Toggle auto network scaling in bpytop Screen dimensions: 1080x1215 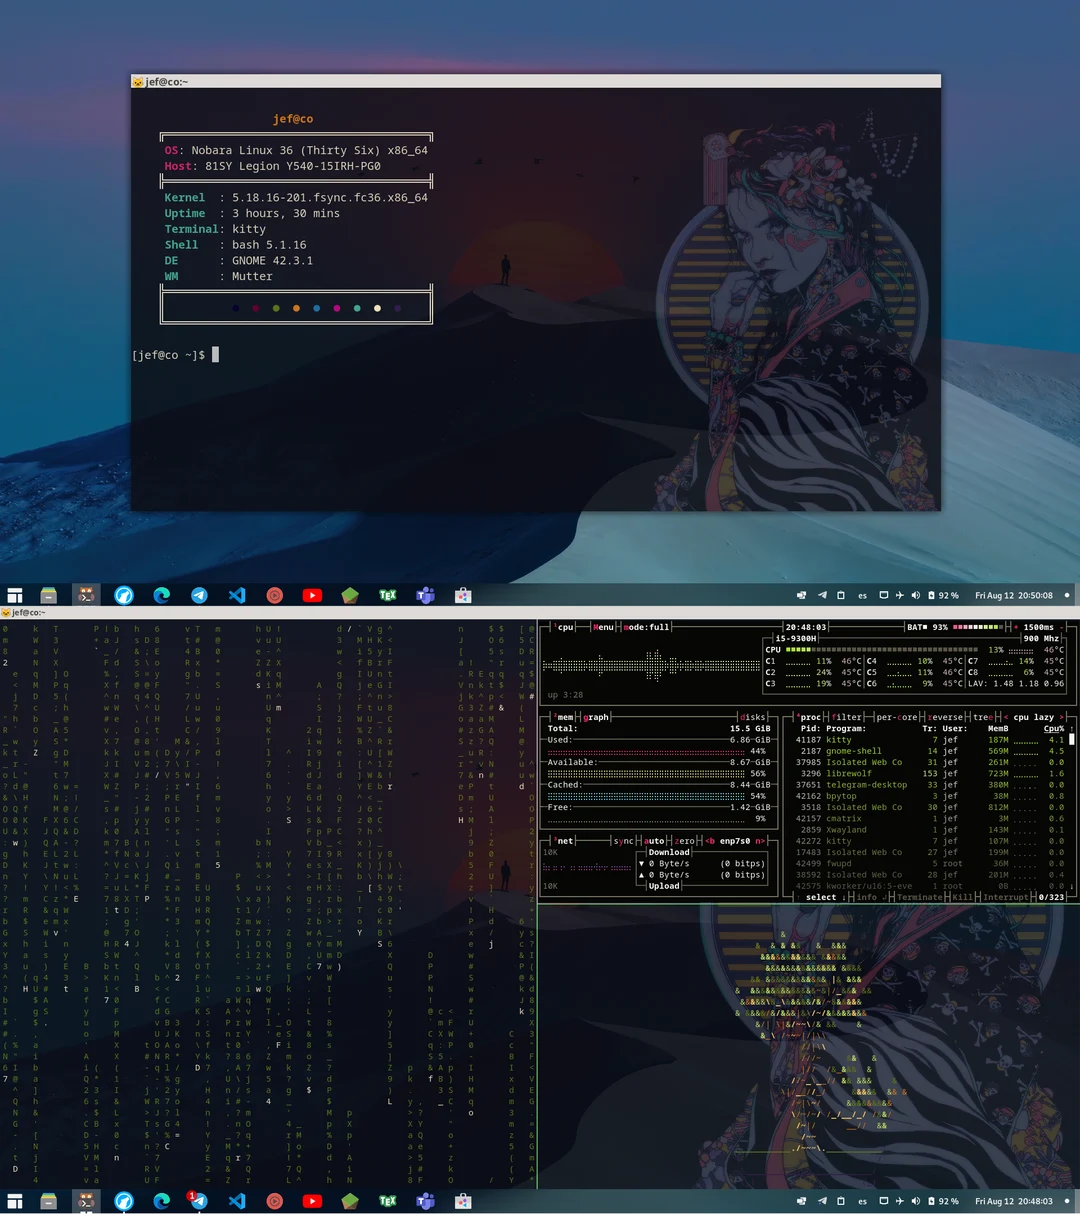click(x=654, y=840)
